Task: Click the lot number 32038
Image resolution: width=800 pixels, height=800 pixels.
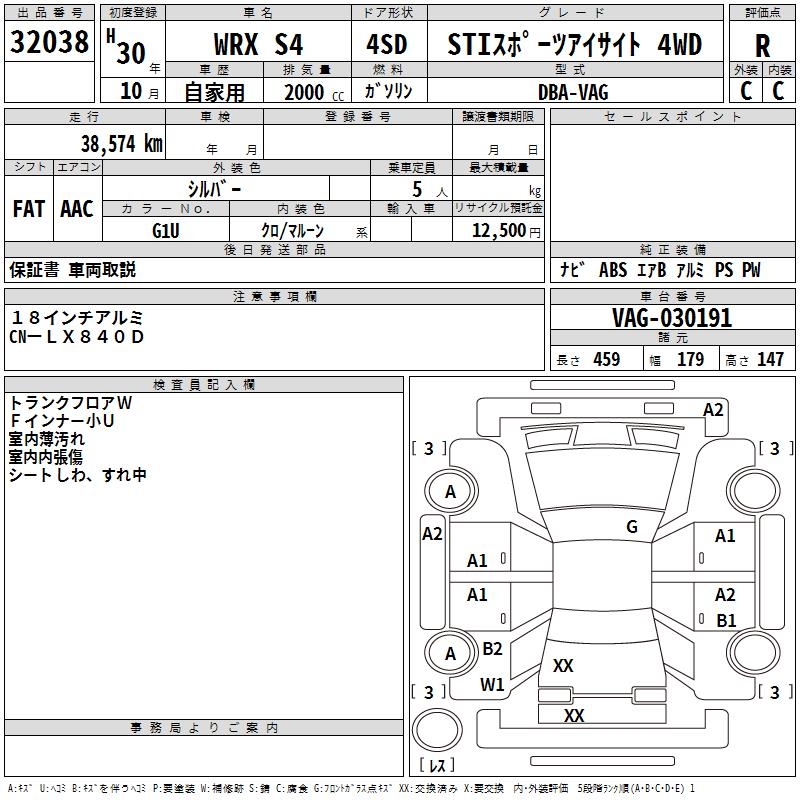Action: click(50, 43)
